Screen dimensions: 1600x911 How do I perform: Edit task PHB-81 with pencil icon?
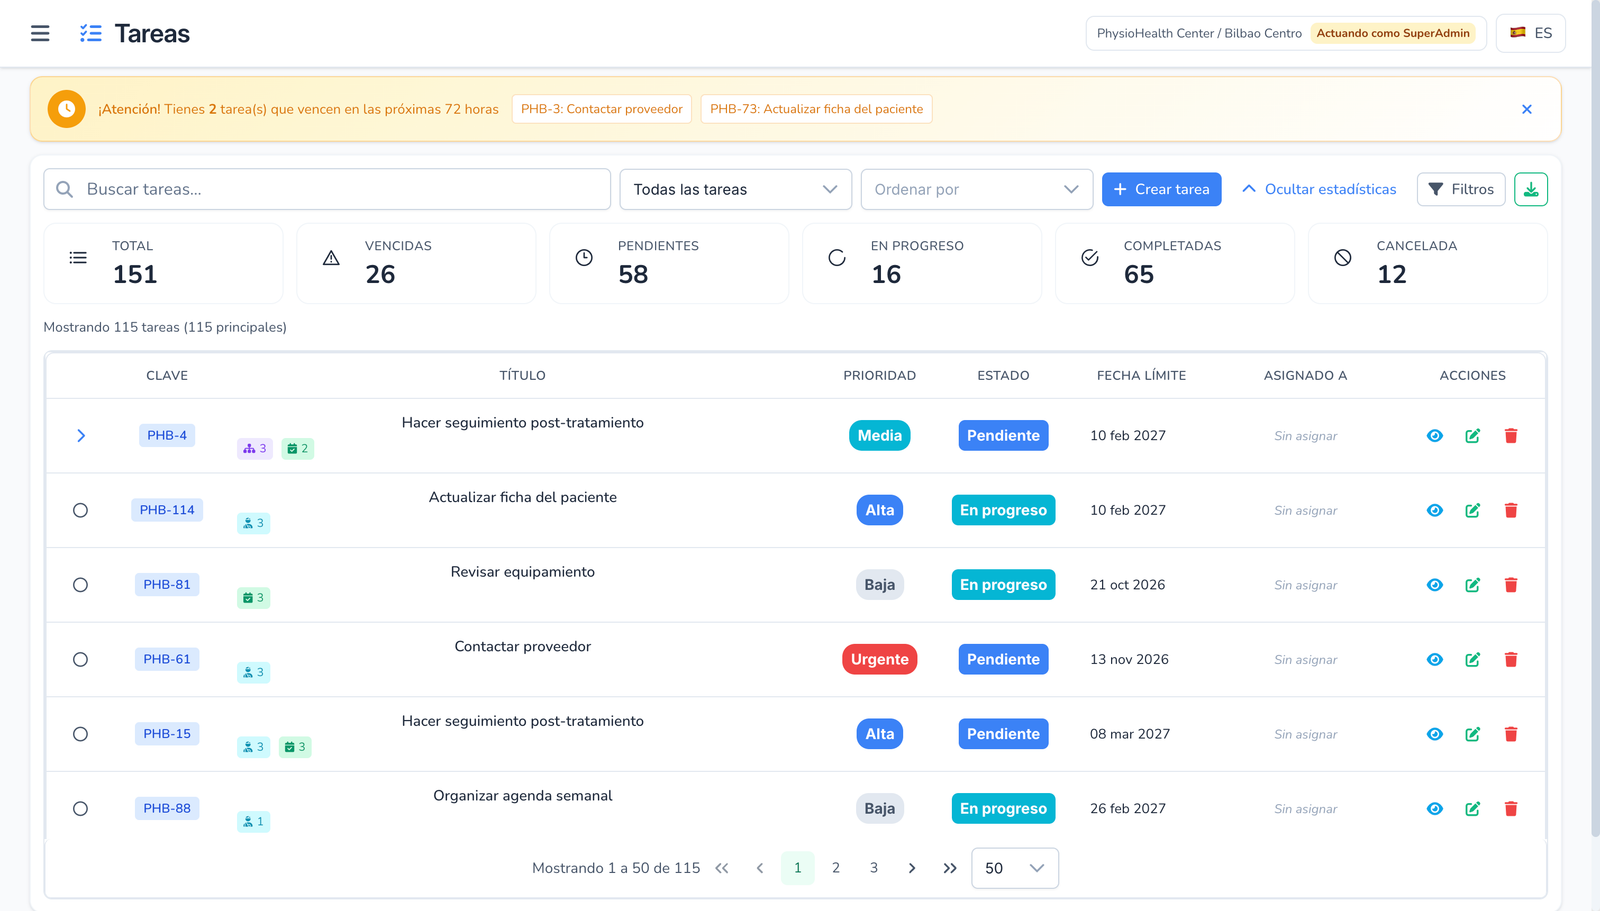coord(1472,585)
